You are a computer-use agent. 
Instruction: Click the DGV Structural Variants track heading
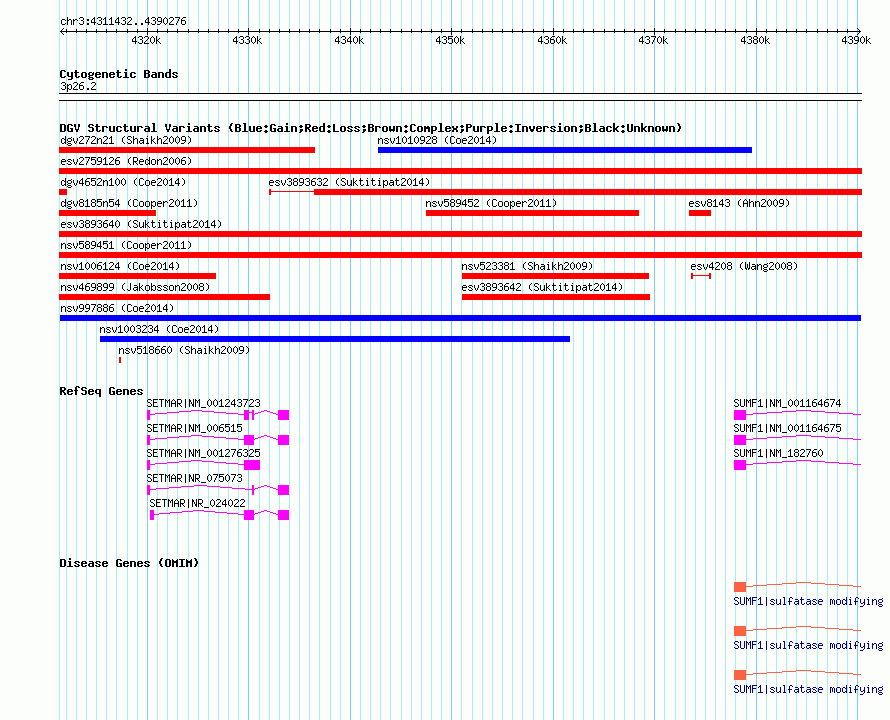(x=371, y=128)
